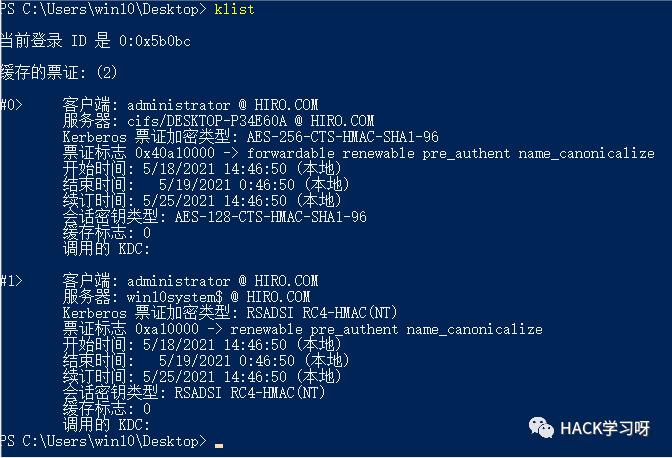
Task: Click the cached tickets count (2)
Action: coord(107,72)
